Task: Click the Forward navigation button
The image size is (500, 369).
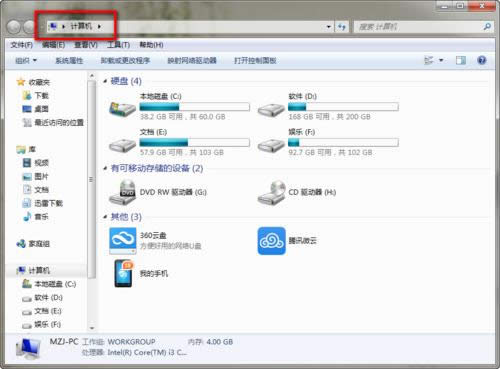Action: (29, 27)
